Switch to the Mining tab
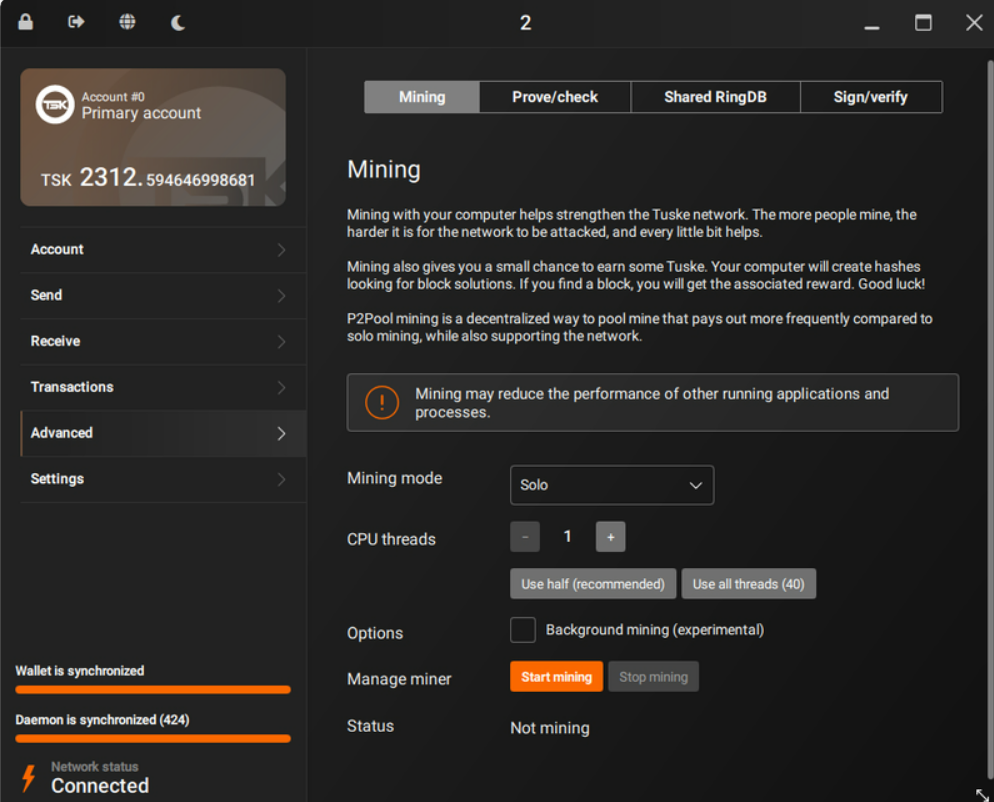Screen dimensions: 994x802 (422, 97)
